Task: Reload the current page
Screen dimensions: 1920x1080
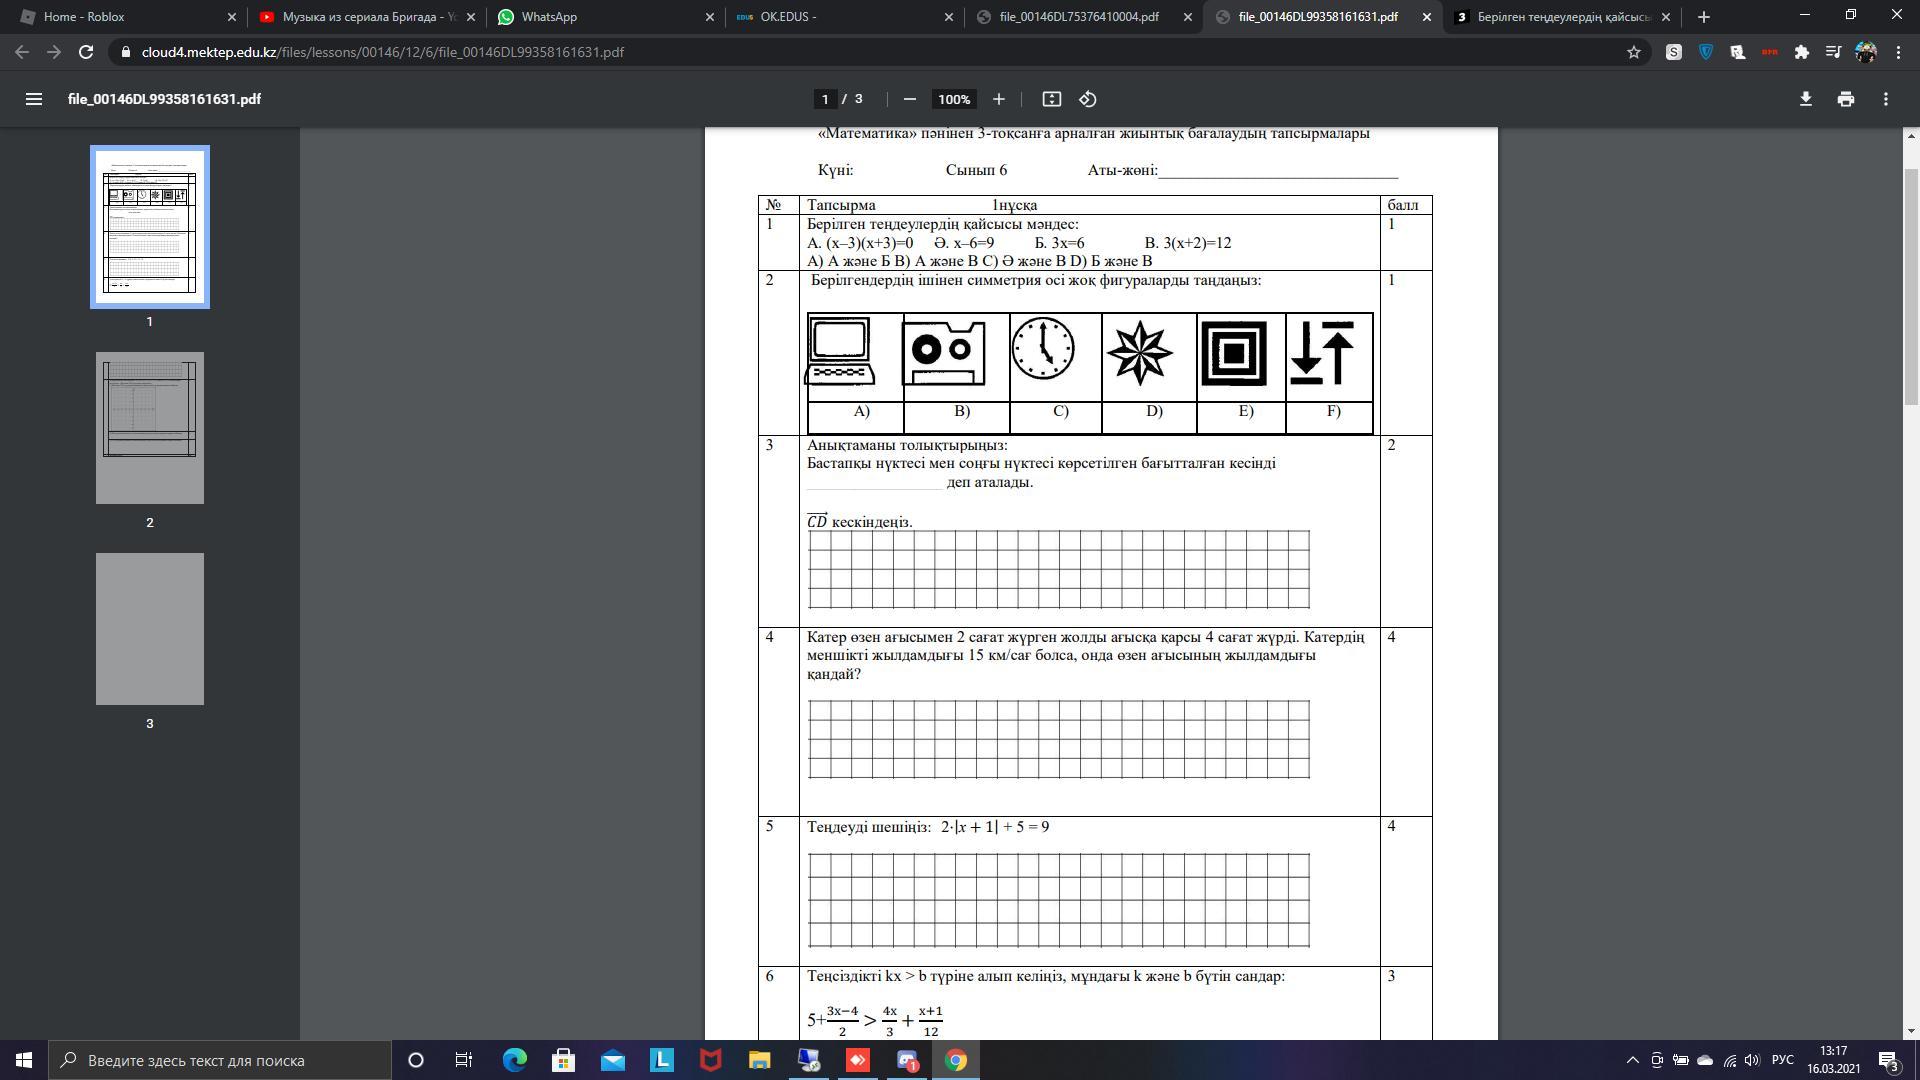Action: (86, 52)
